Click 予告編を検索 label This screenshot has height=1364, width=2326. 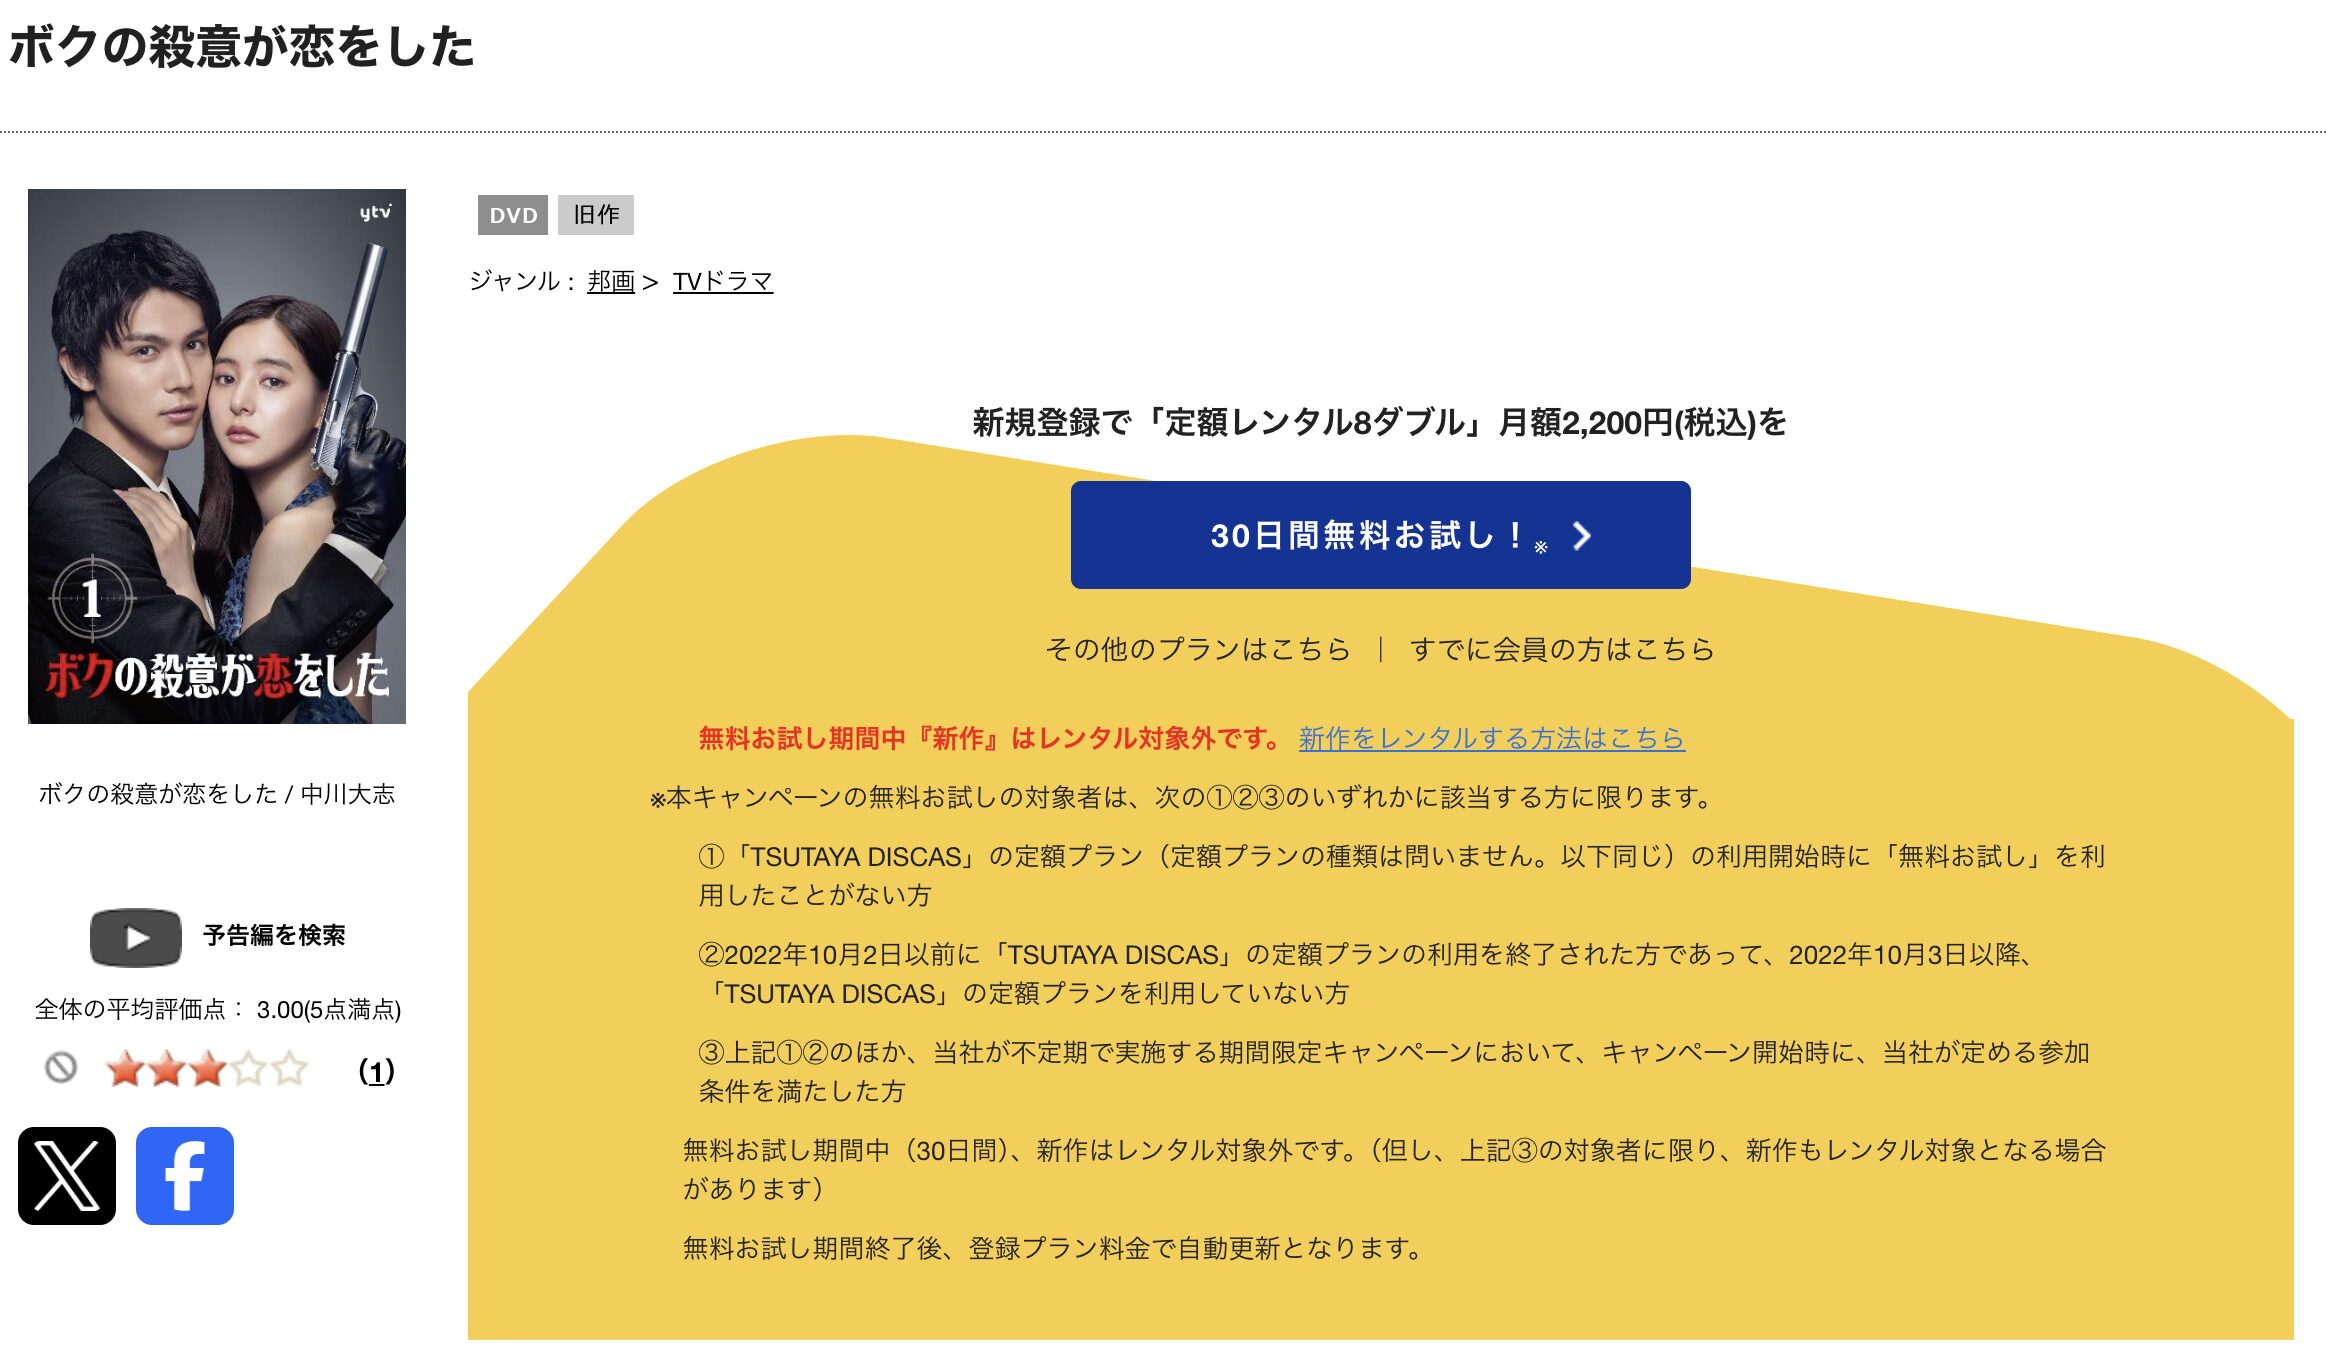pyautogui.click(x=274, y=936)
